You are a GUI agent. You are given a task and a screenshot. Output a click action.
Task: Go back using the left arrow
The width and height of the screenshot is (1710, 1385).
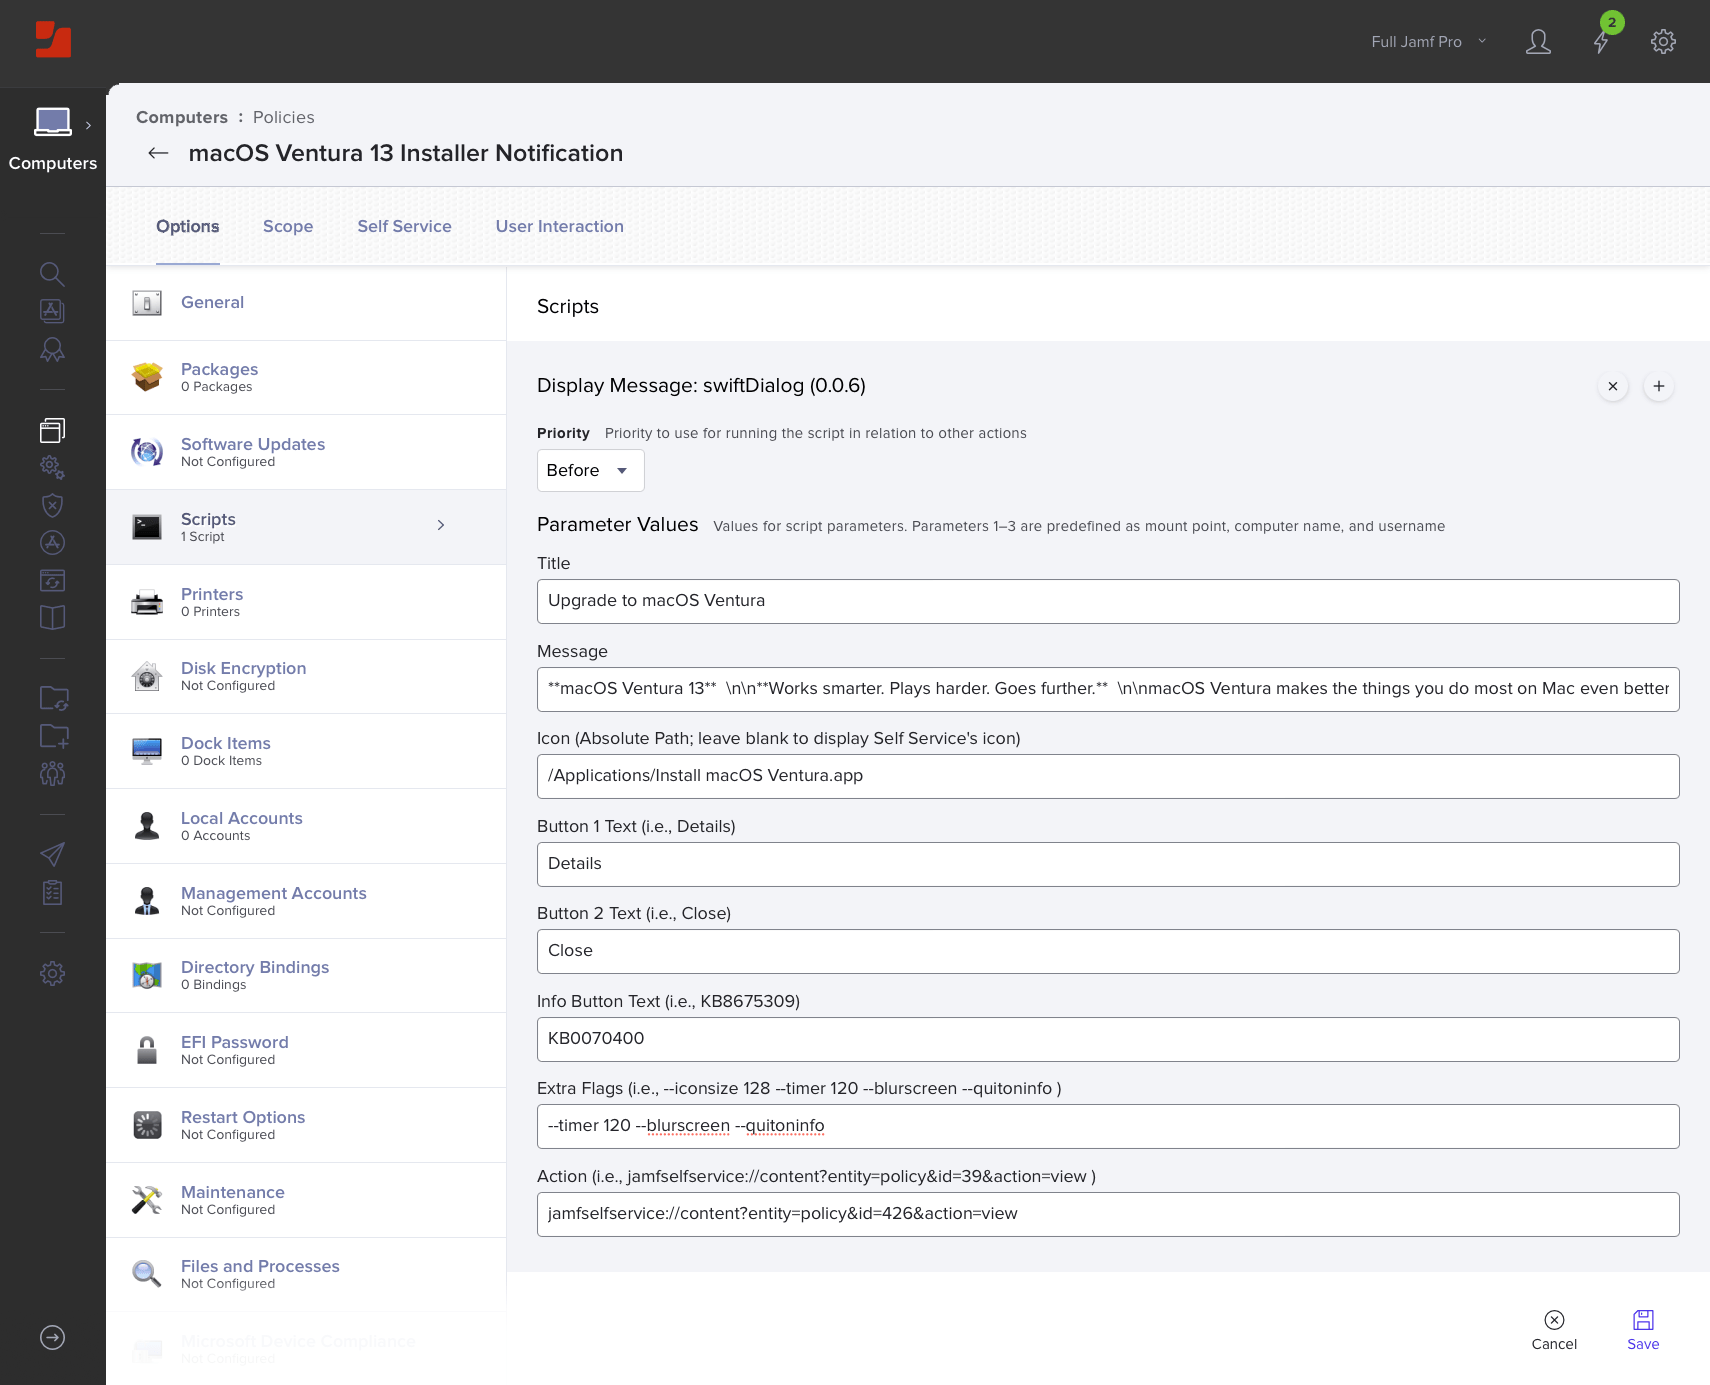(158, 153)
